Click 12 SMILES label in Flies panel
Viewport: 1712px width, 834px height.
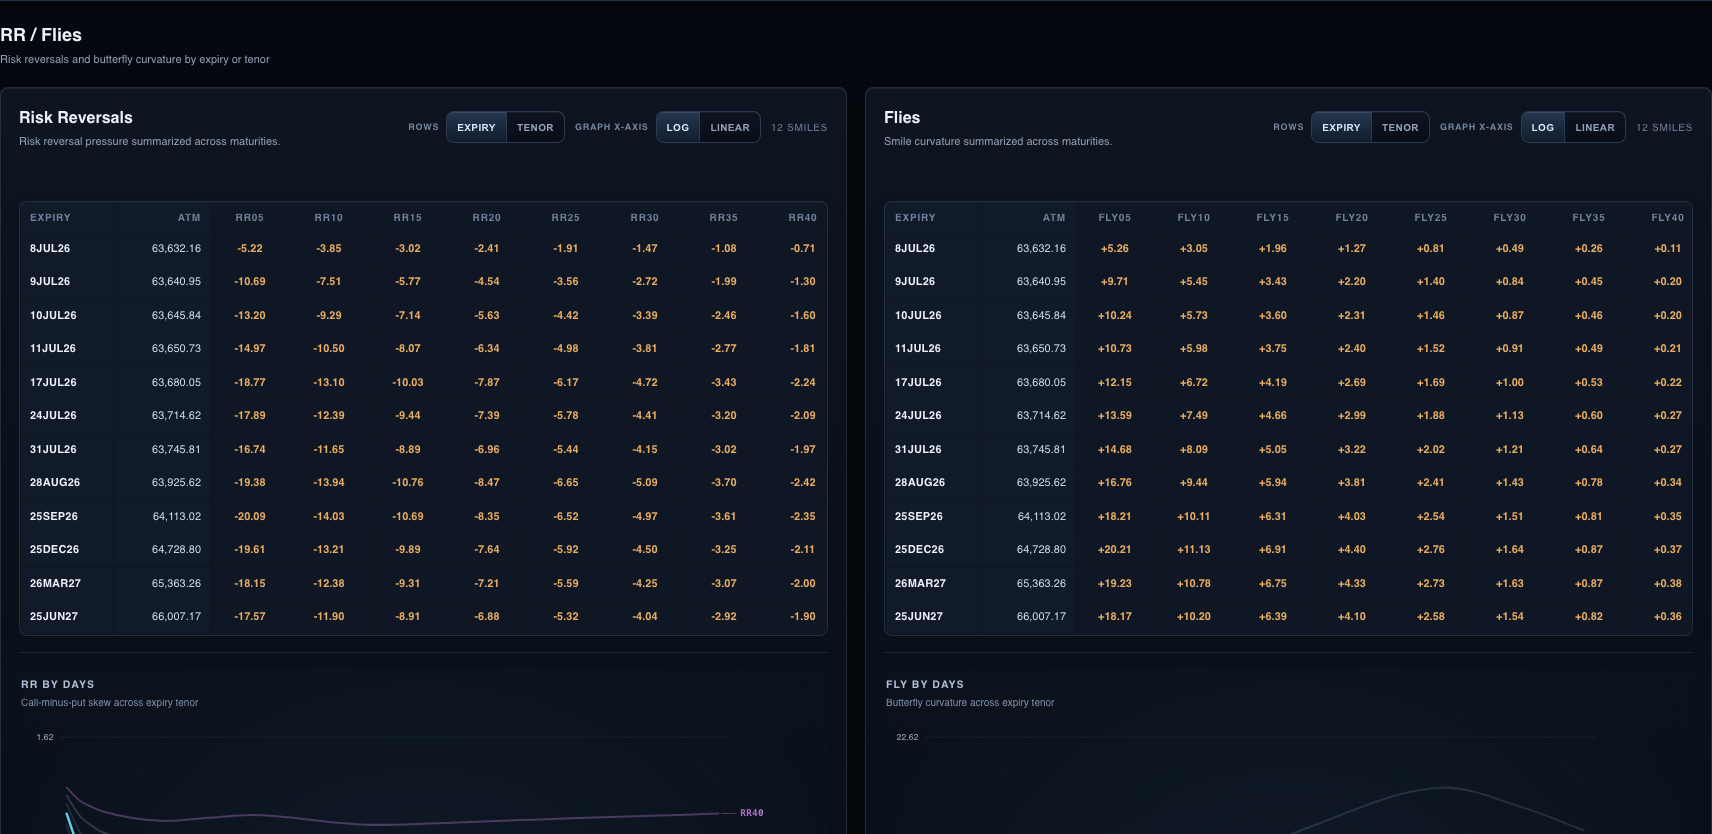(1664, 127)
